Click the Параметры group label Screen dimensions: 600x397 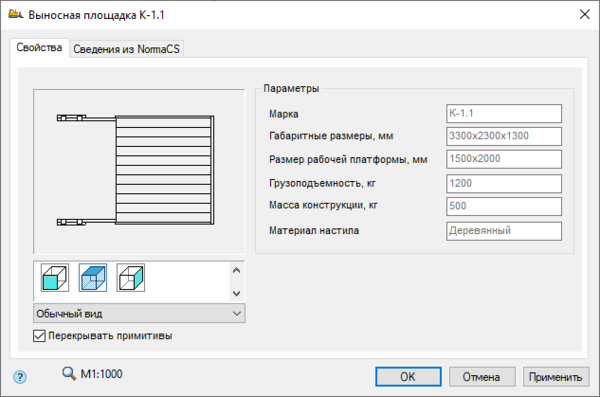[291, 88]
